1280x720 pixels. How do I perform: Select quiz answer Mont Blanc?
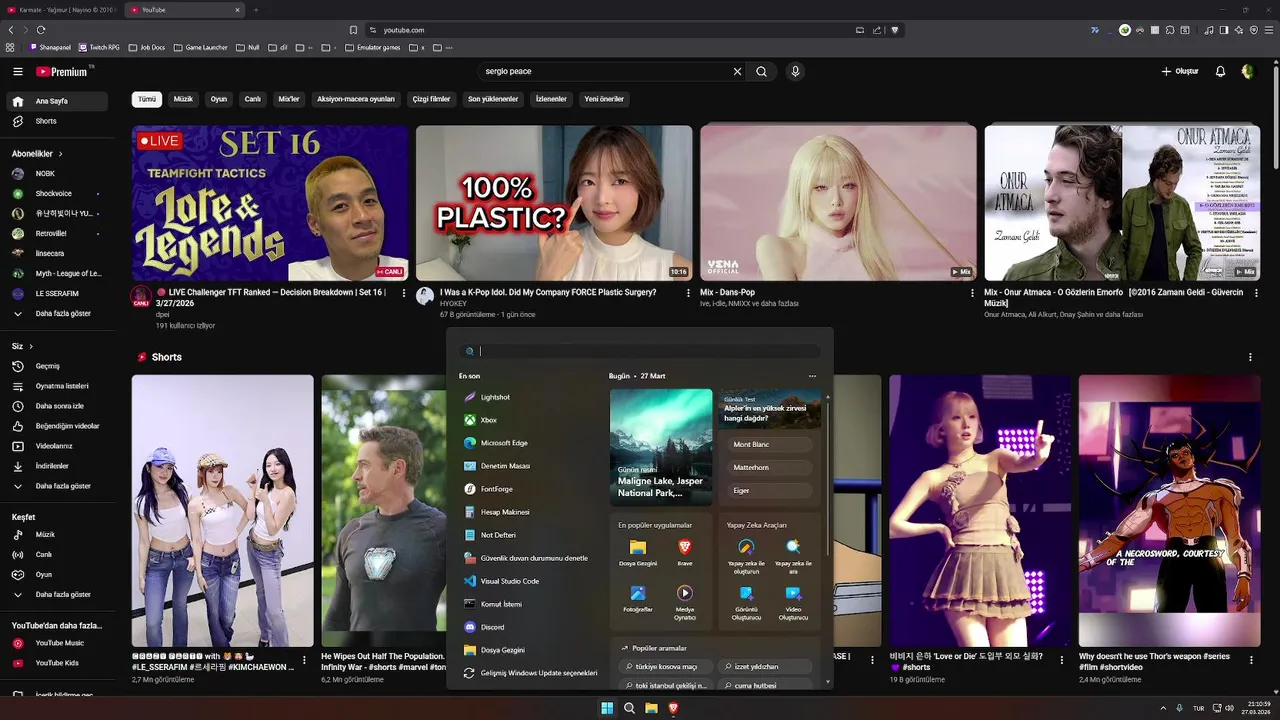pyautogui.click(x=770, y=444)
